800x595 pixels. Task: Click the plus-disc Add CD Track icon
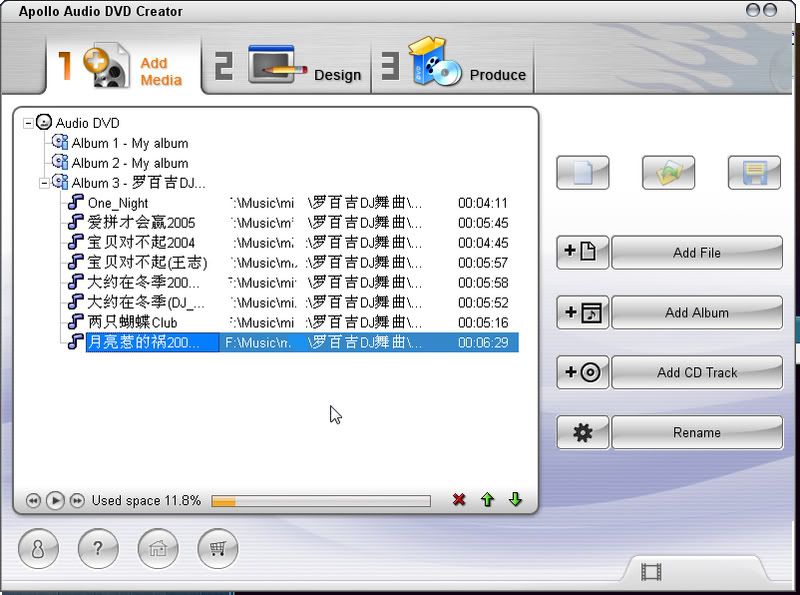click(583, 372)
